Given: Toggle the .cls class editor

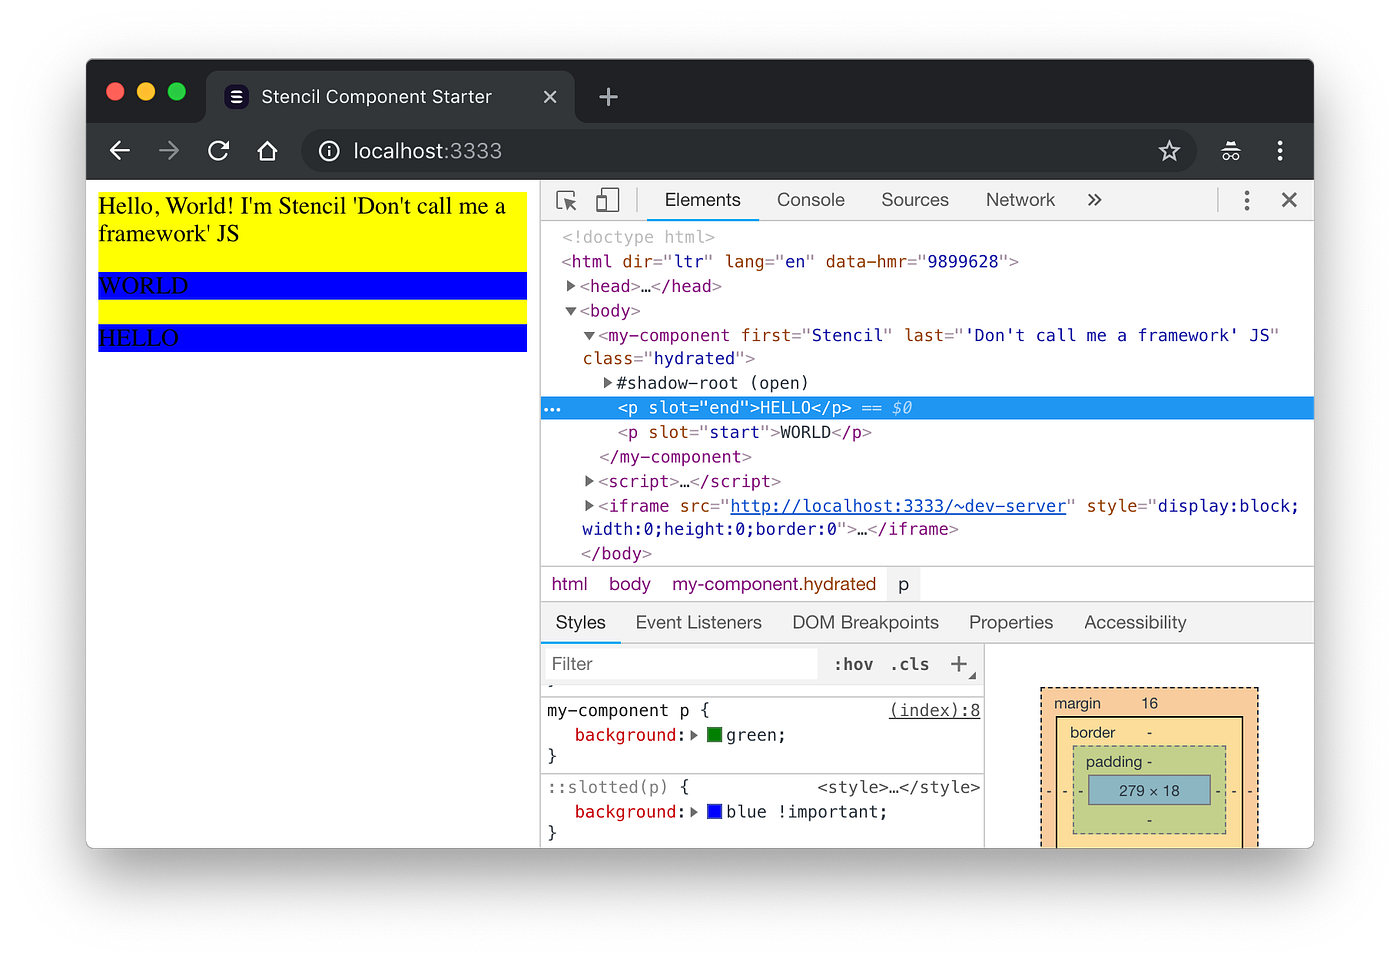Looking at the screenshot, I should point(910,664).
